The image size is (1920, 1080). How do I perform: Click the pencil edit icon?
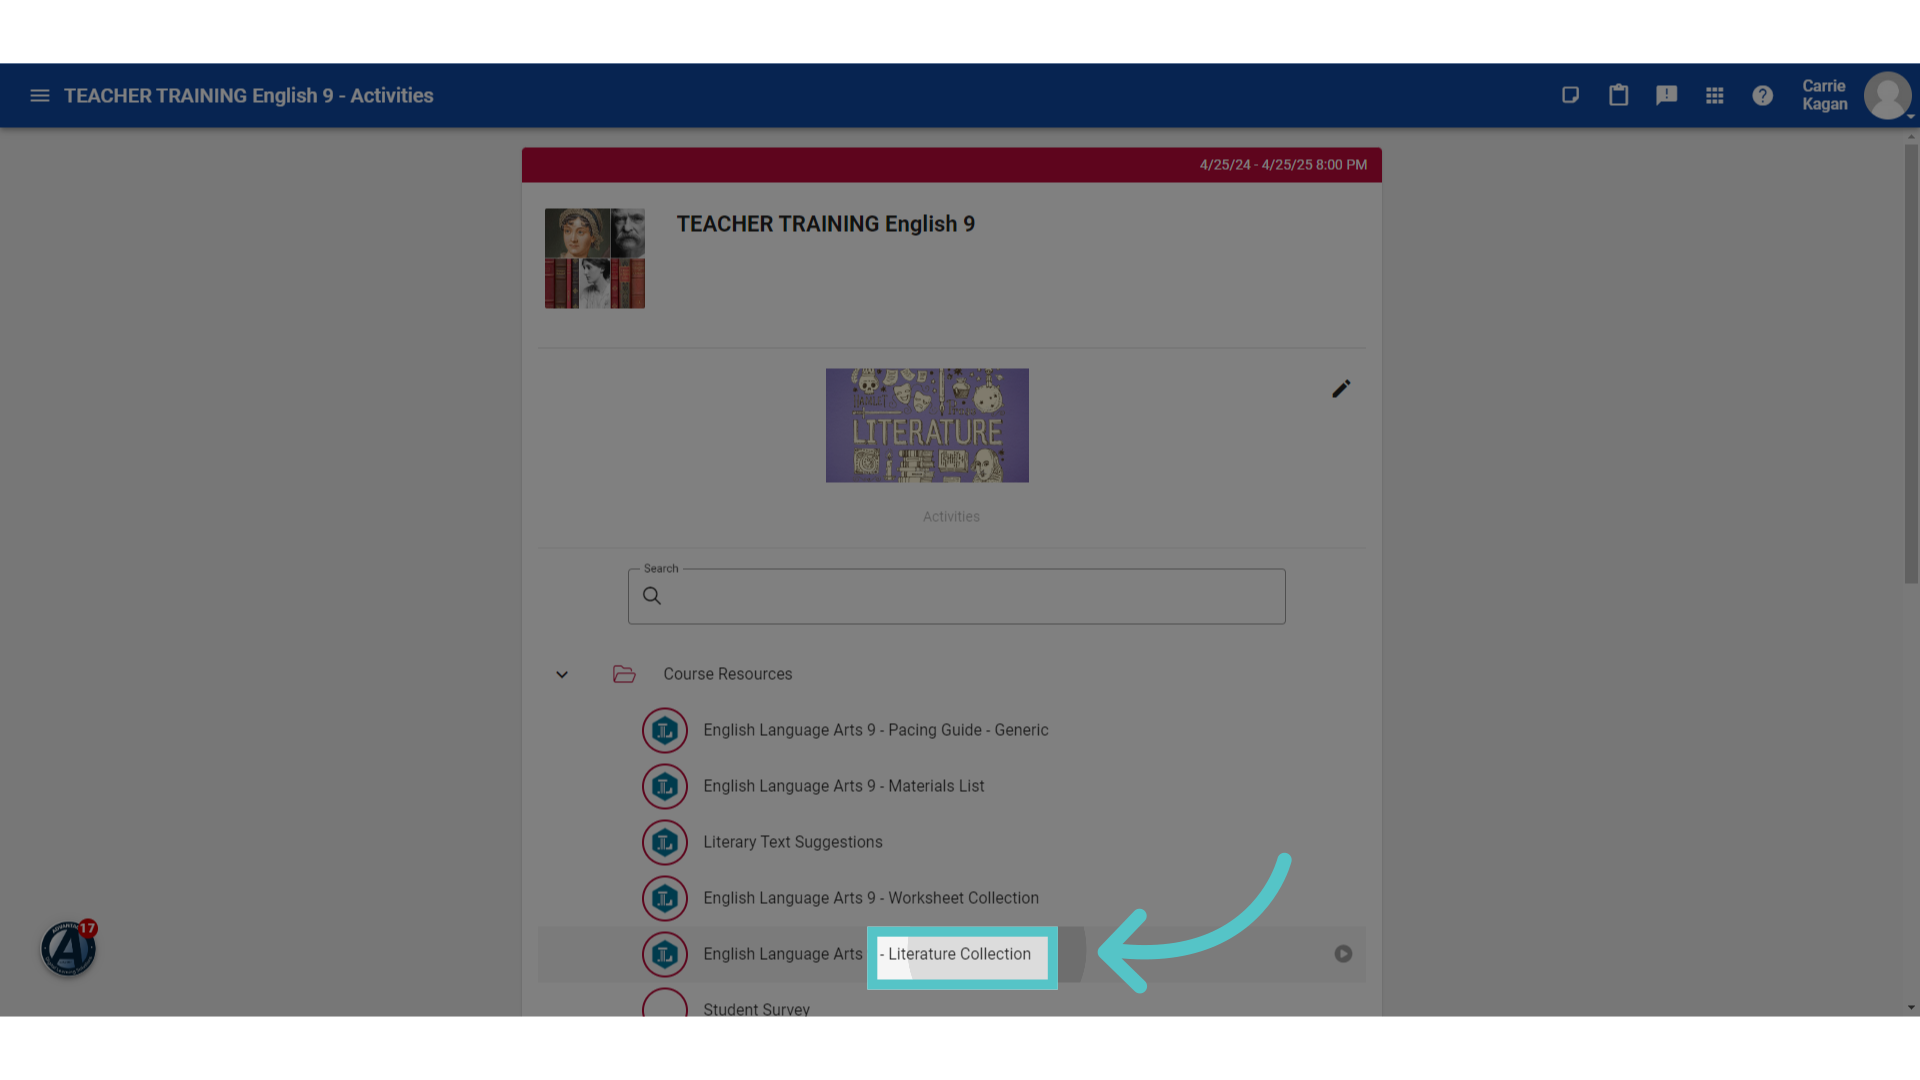pyautogui.click(x=1341, y=389)
